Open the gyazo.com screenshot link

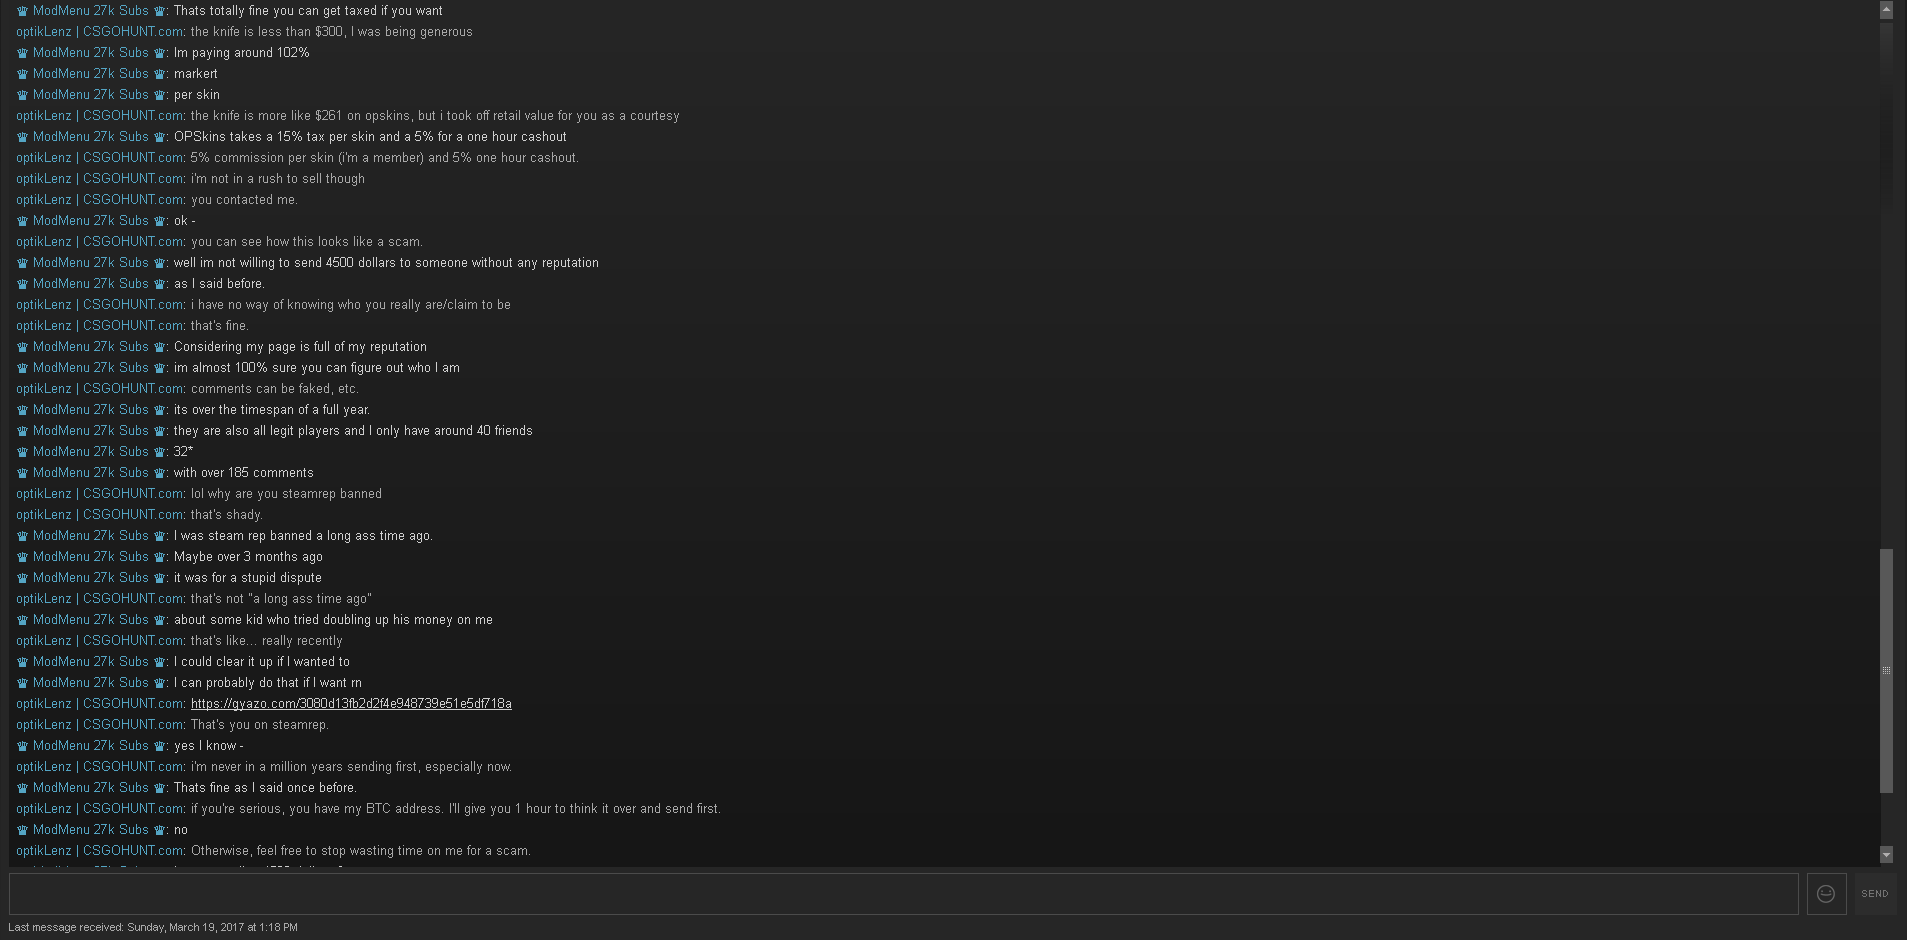[x=351, y=704]
